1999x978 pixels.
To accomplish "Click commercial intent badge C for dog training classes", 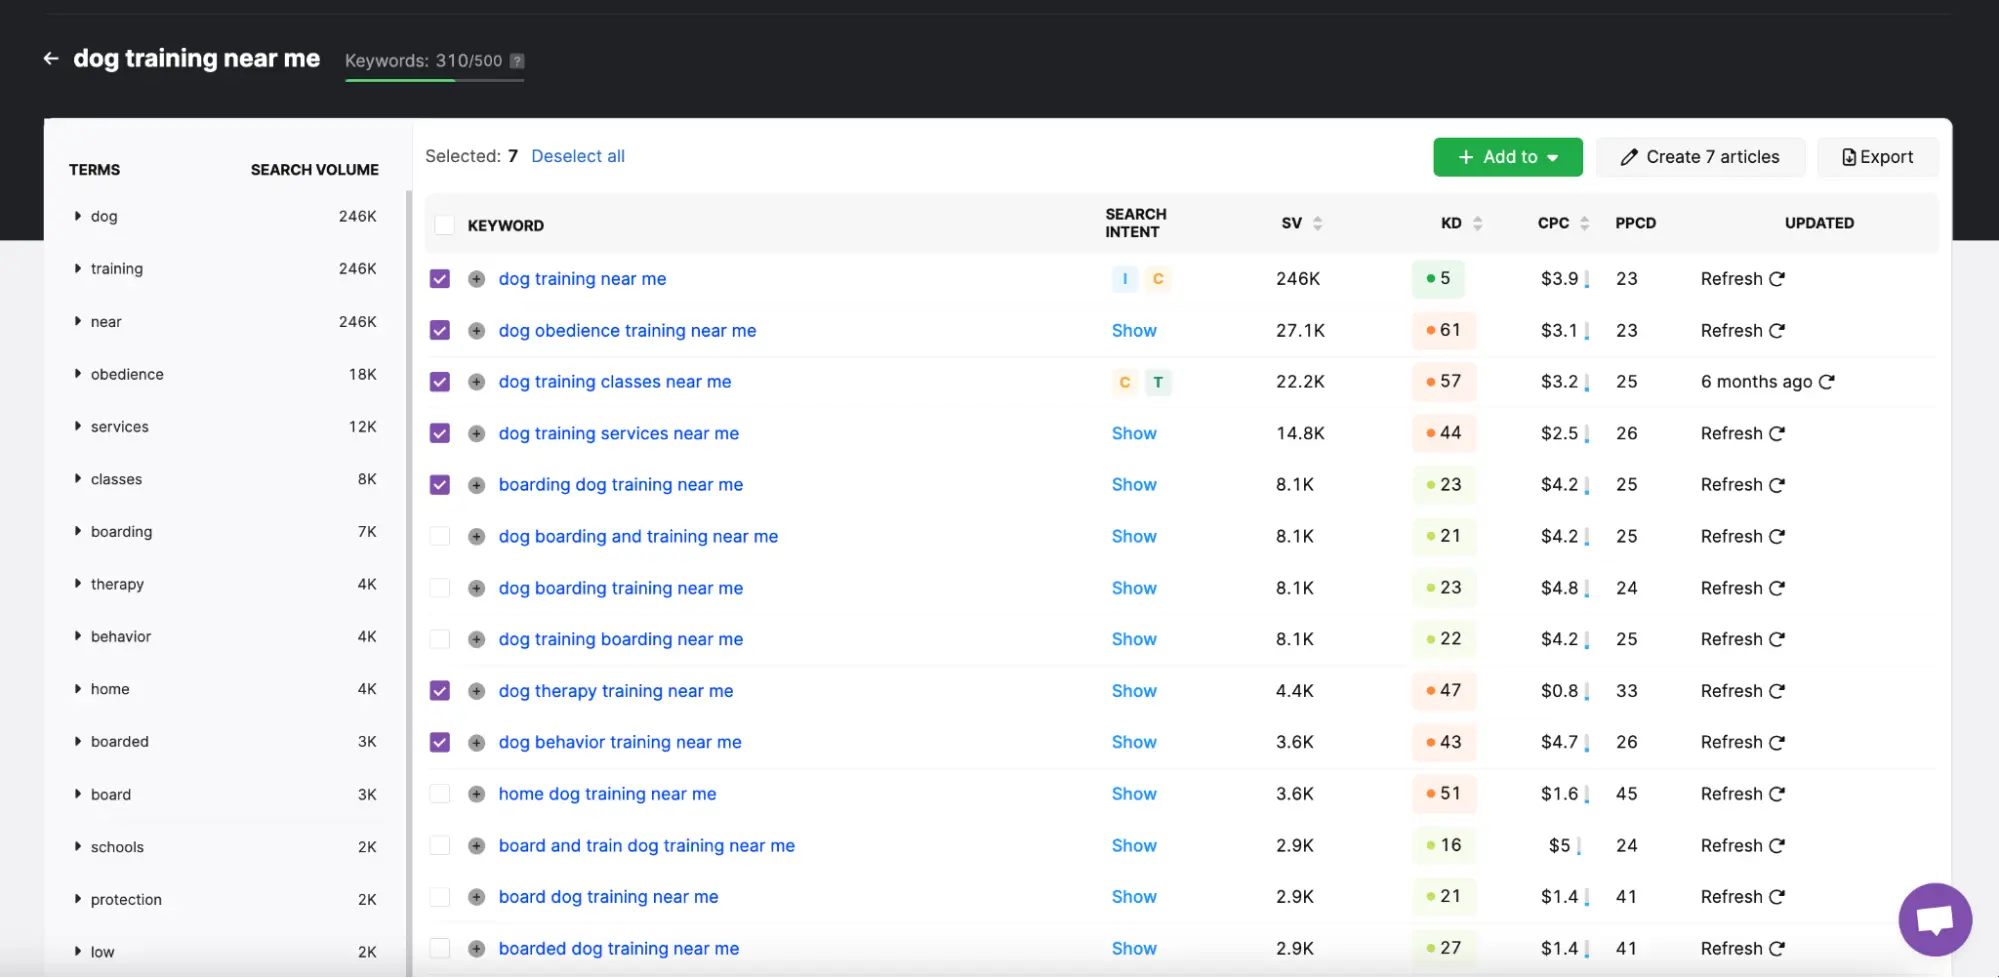I will click(1125, 382).
